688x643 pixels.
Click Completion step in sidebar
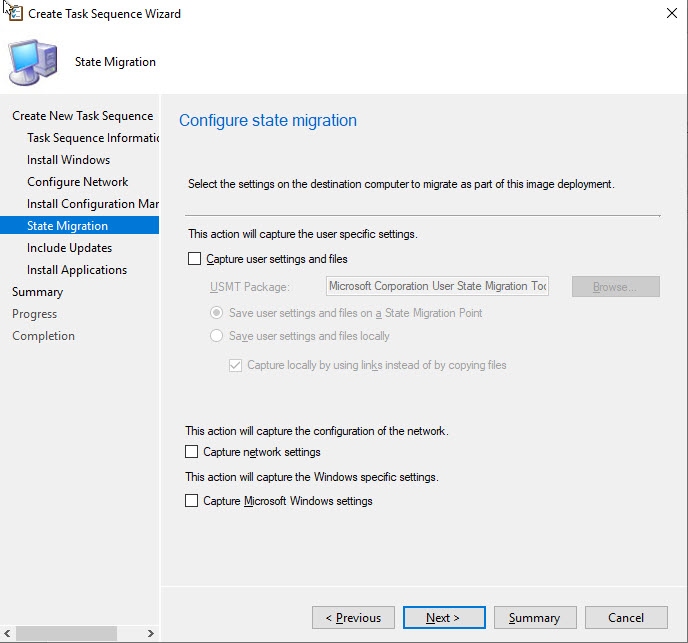(x=43, y=336)
